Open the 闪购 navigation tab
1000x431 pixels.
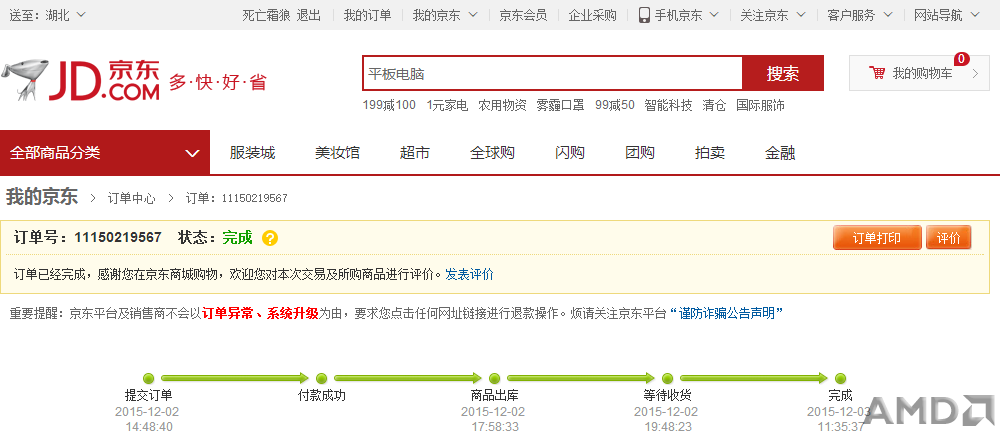[570, 153]
